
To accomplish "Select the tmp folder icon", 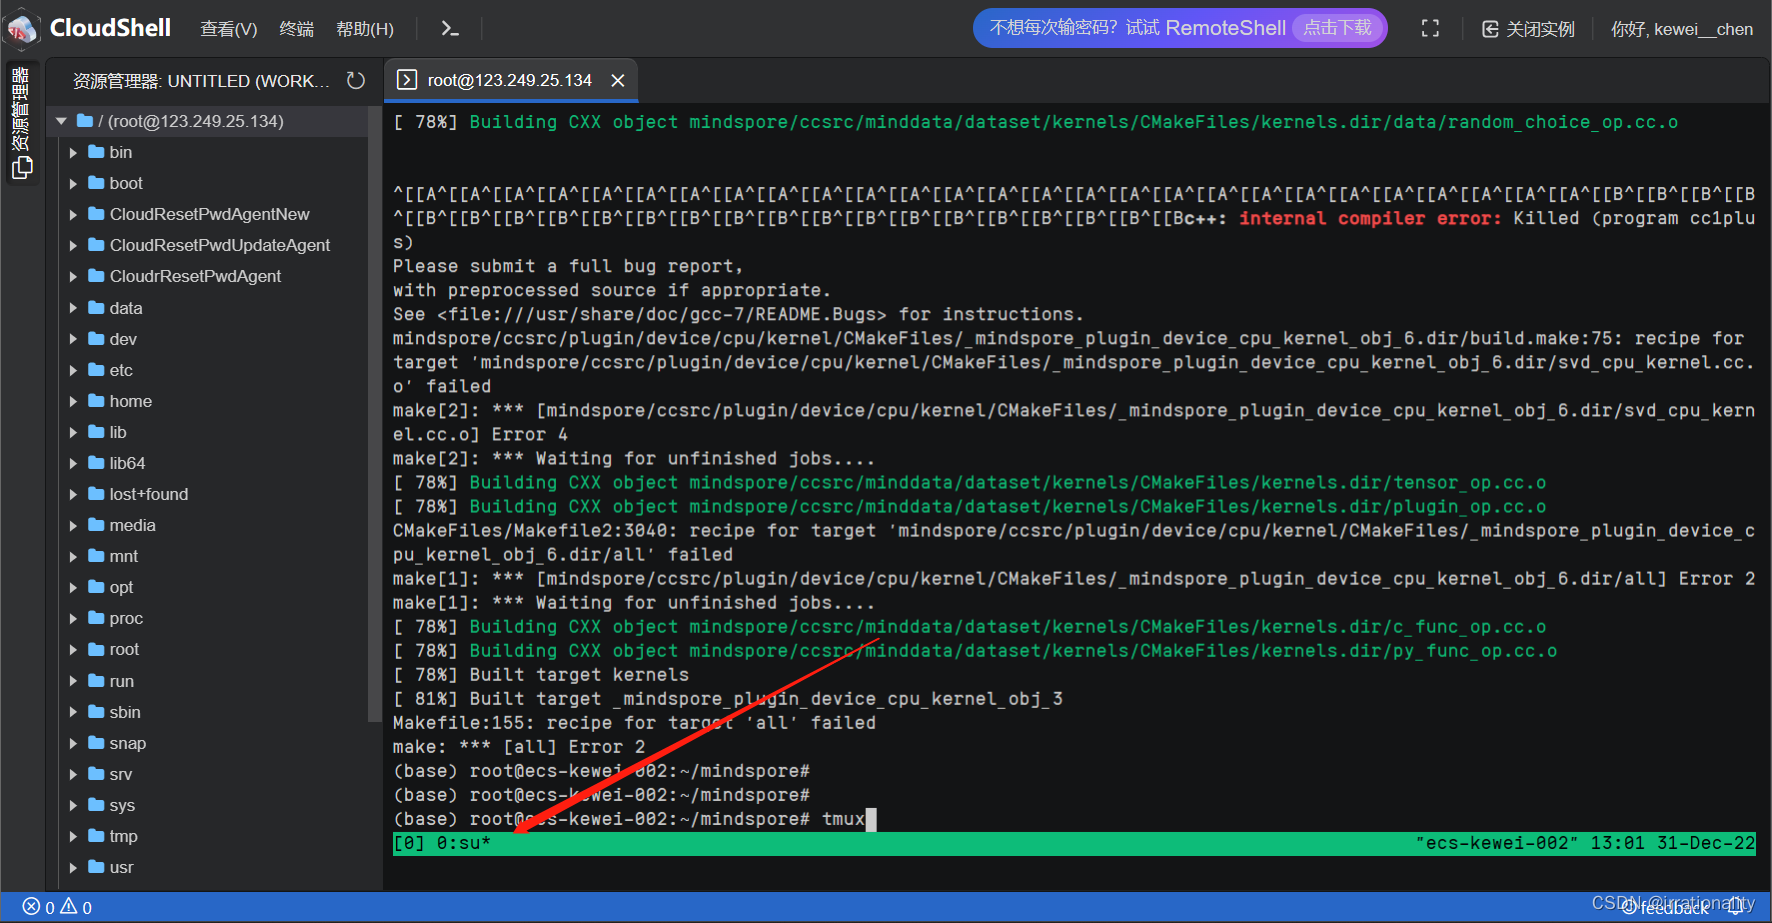I will tap(96, 836).
